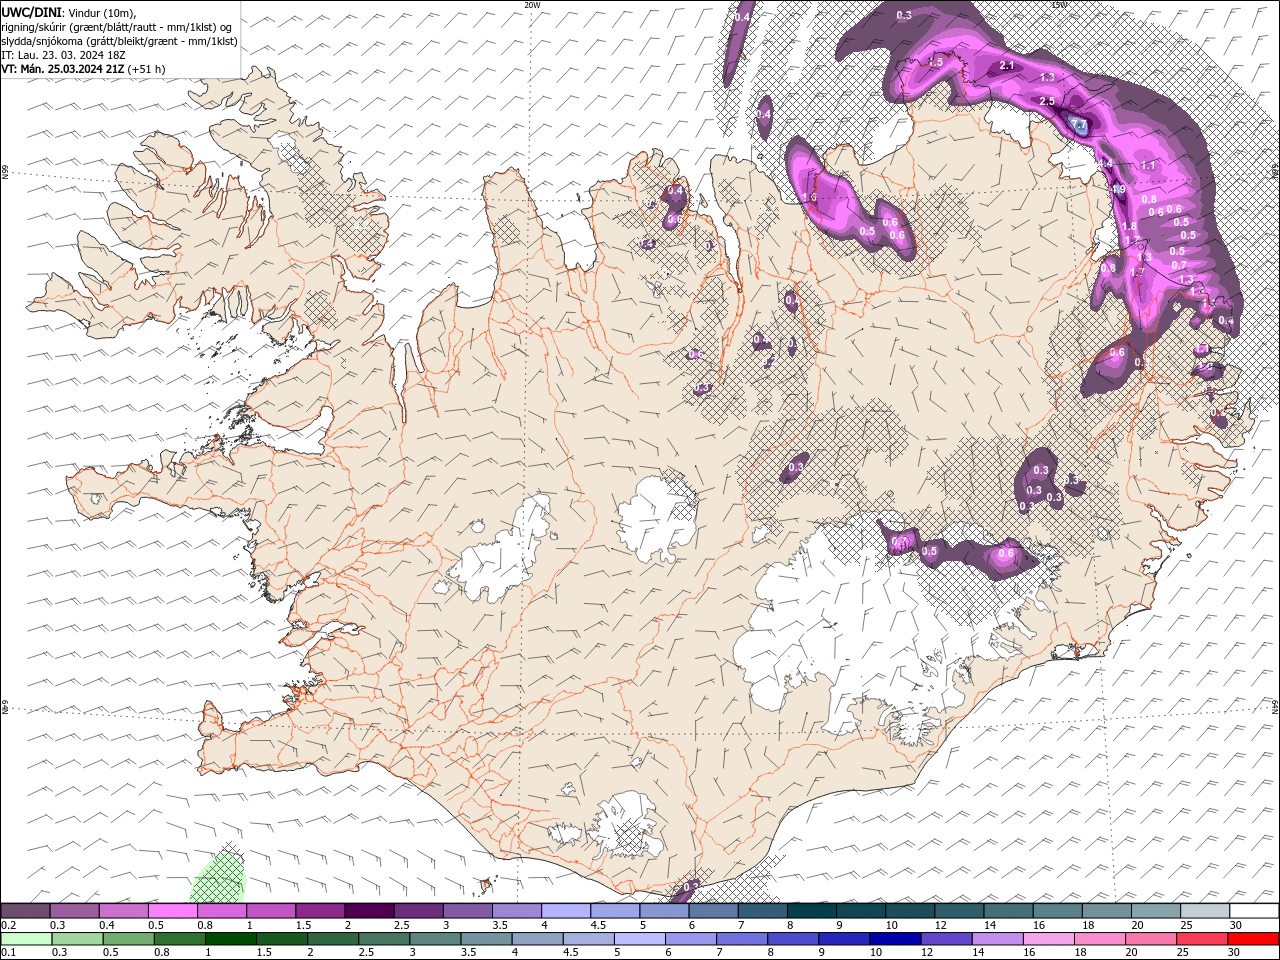Select the '9' label under the upper legend
The image size is (1280, 960).
pyautogui.click(x=840, y=925)
